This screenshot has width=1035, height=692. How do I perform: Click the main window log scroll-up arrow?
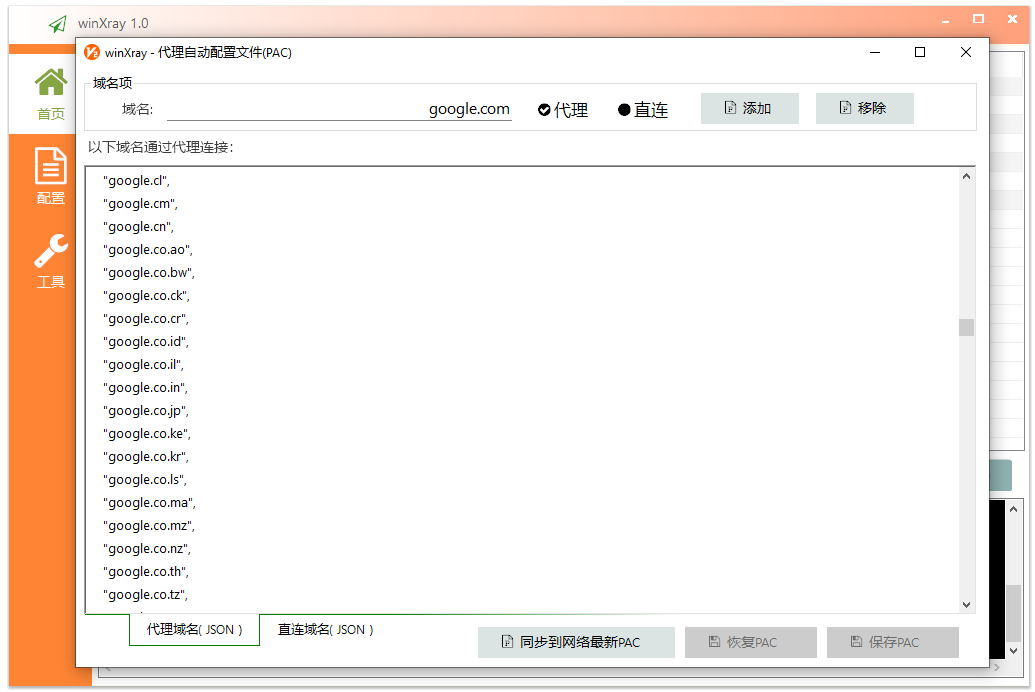[x=1013, y=510]
